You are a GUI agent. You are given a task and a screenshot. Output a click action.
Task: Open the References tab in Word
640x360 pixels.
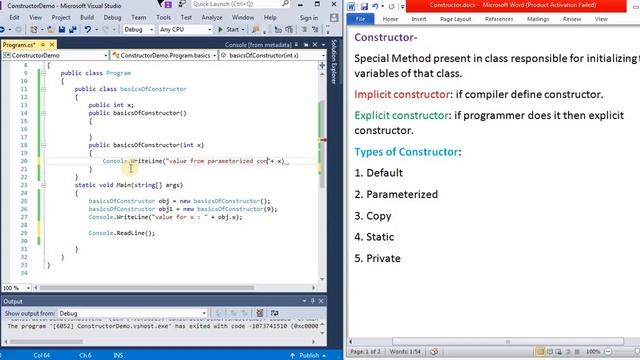click(x=499, y=19)
